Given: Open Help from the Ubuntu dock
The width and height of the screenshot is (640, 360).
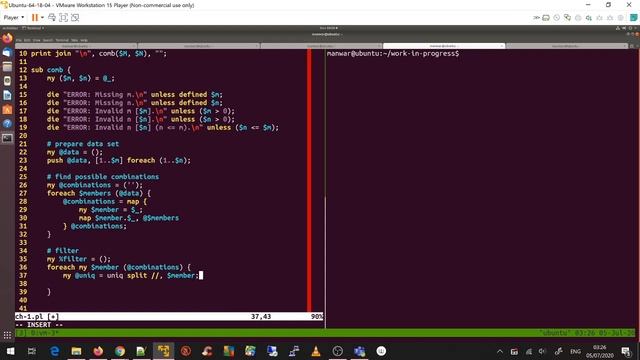Looking at the screenshot, I should click(7, 124).
